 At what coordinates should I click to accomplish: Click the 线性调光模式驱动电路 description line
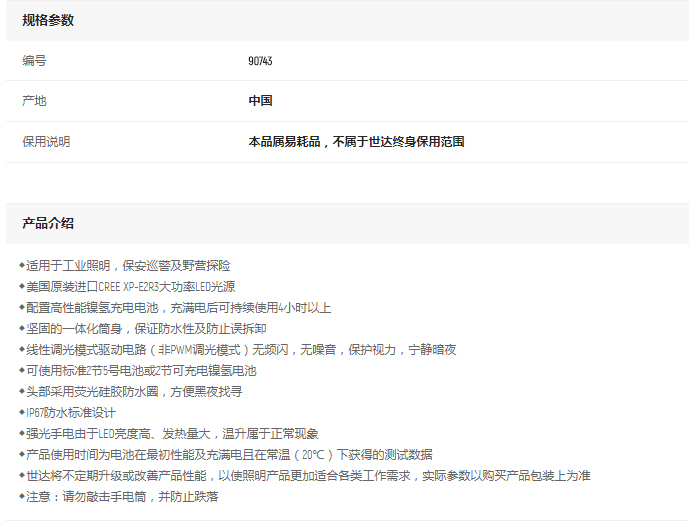240,350
